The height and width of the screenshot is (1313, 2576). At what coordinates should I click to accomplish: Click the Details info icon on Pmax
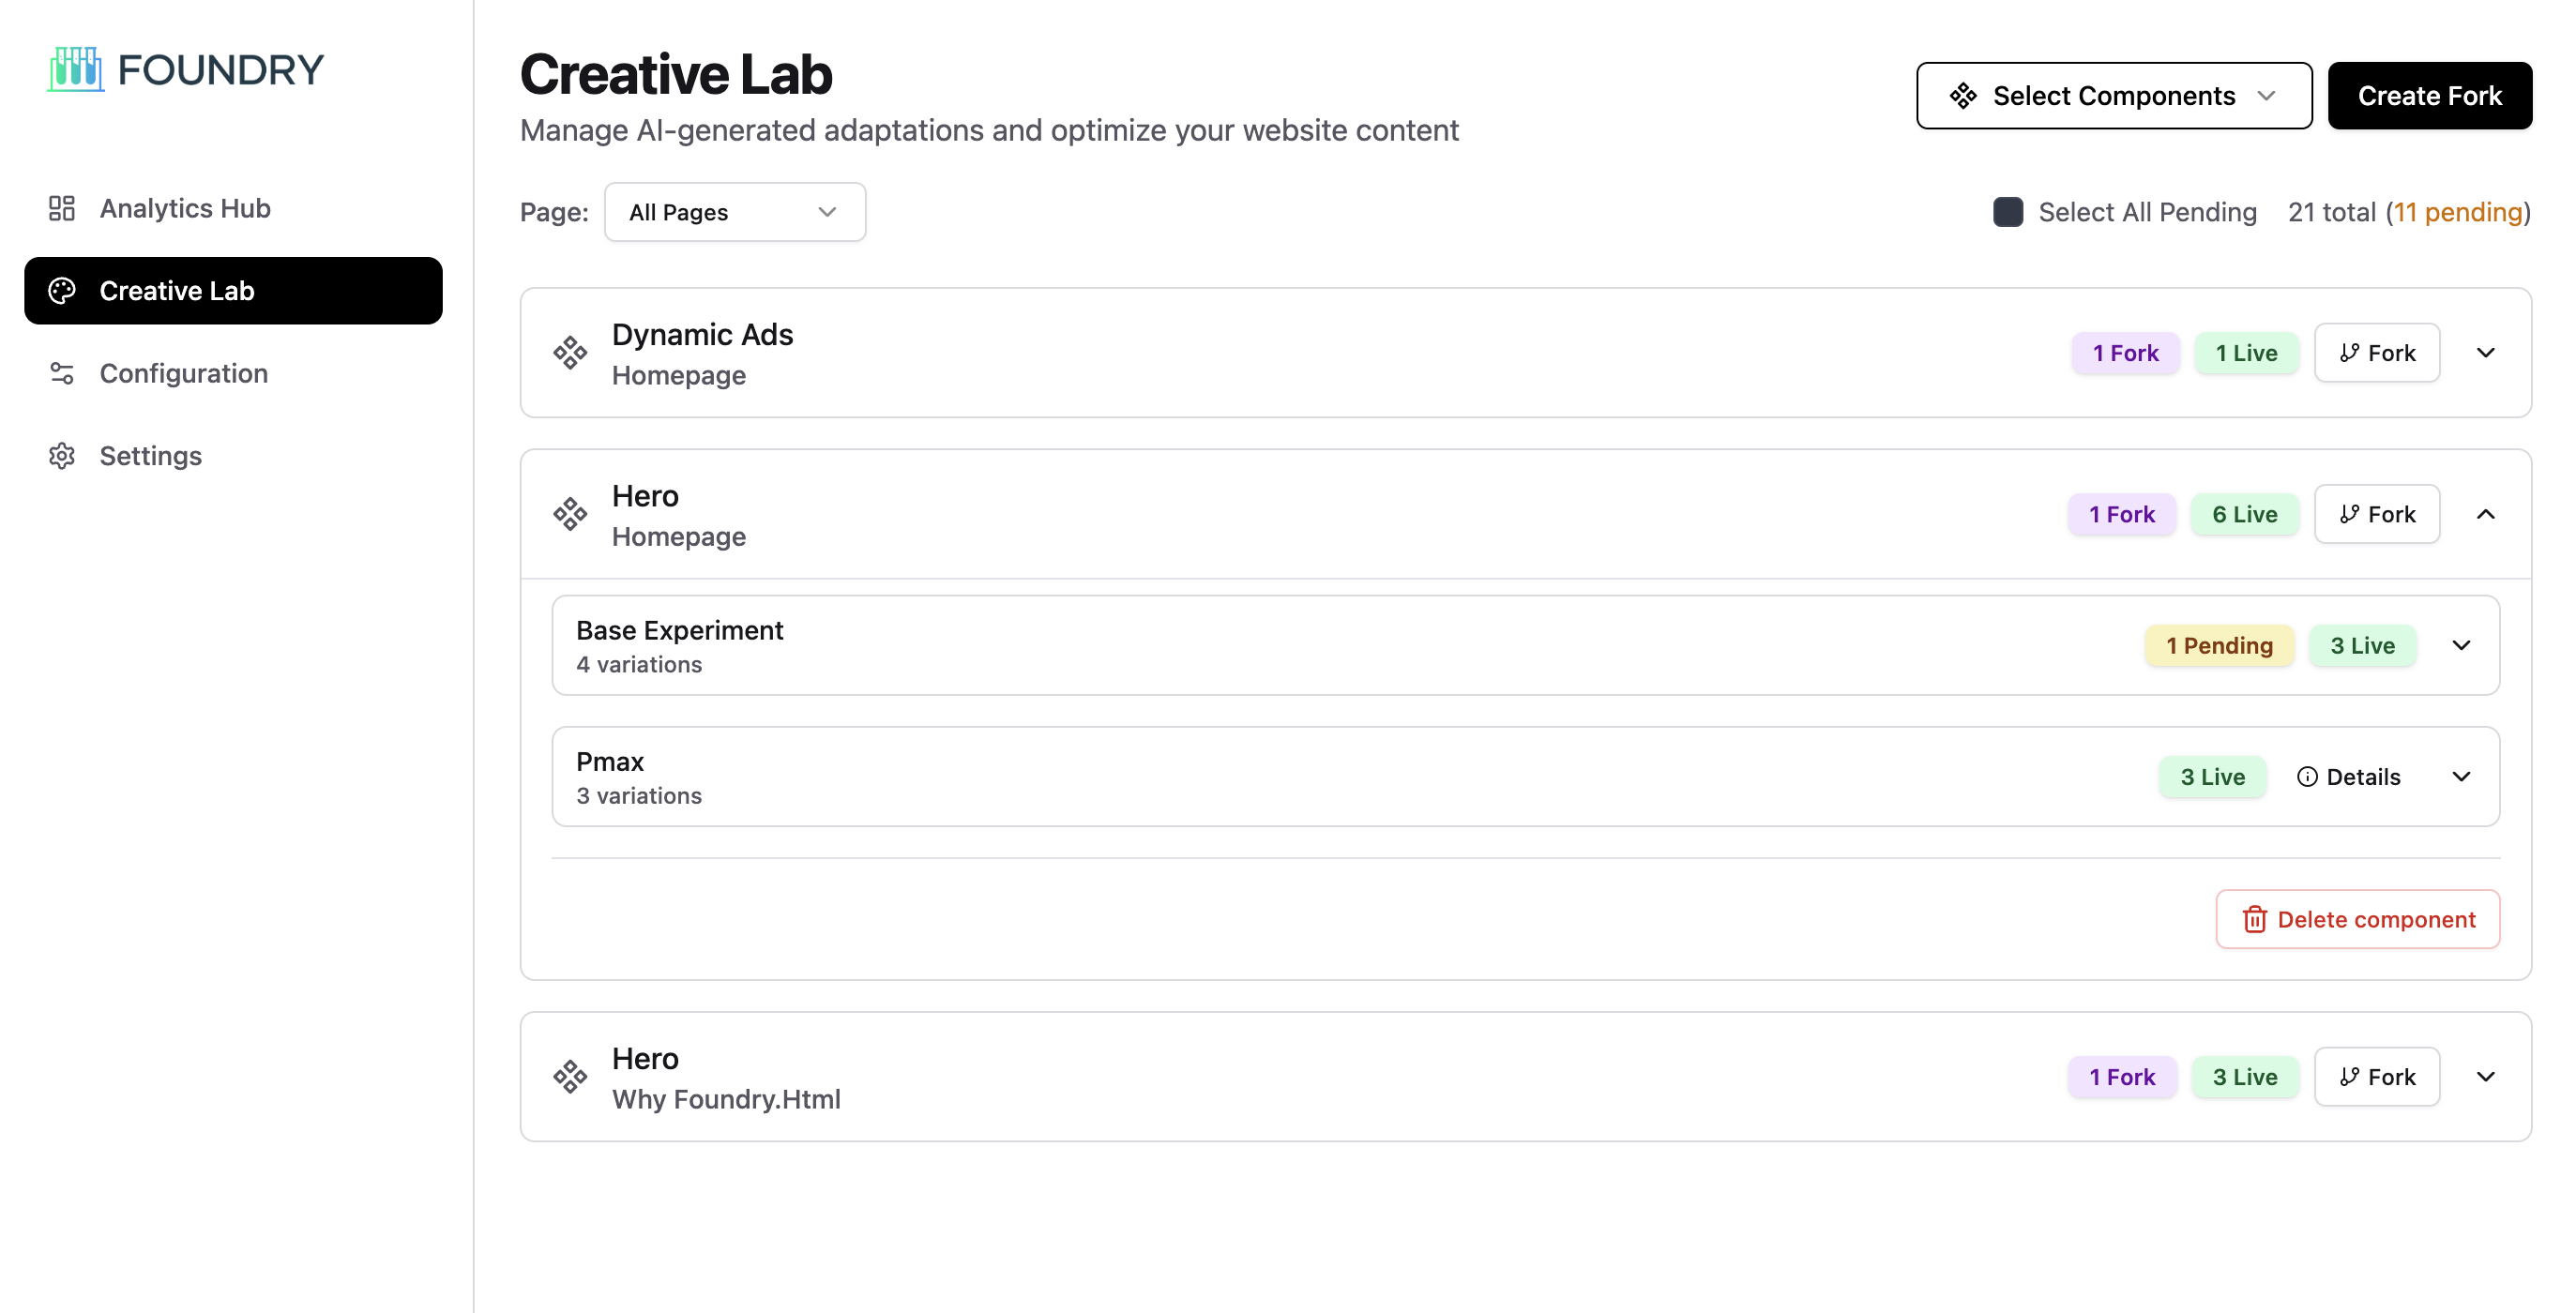(2306, 777)
